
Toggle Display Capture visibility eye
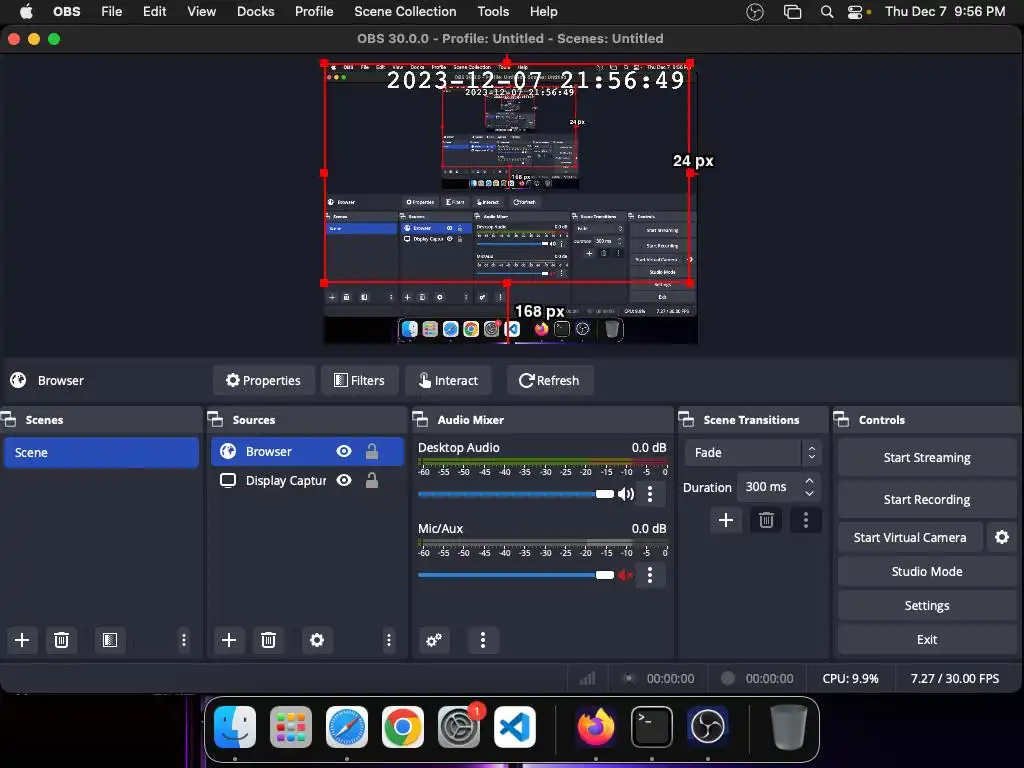tap(344, 481)
